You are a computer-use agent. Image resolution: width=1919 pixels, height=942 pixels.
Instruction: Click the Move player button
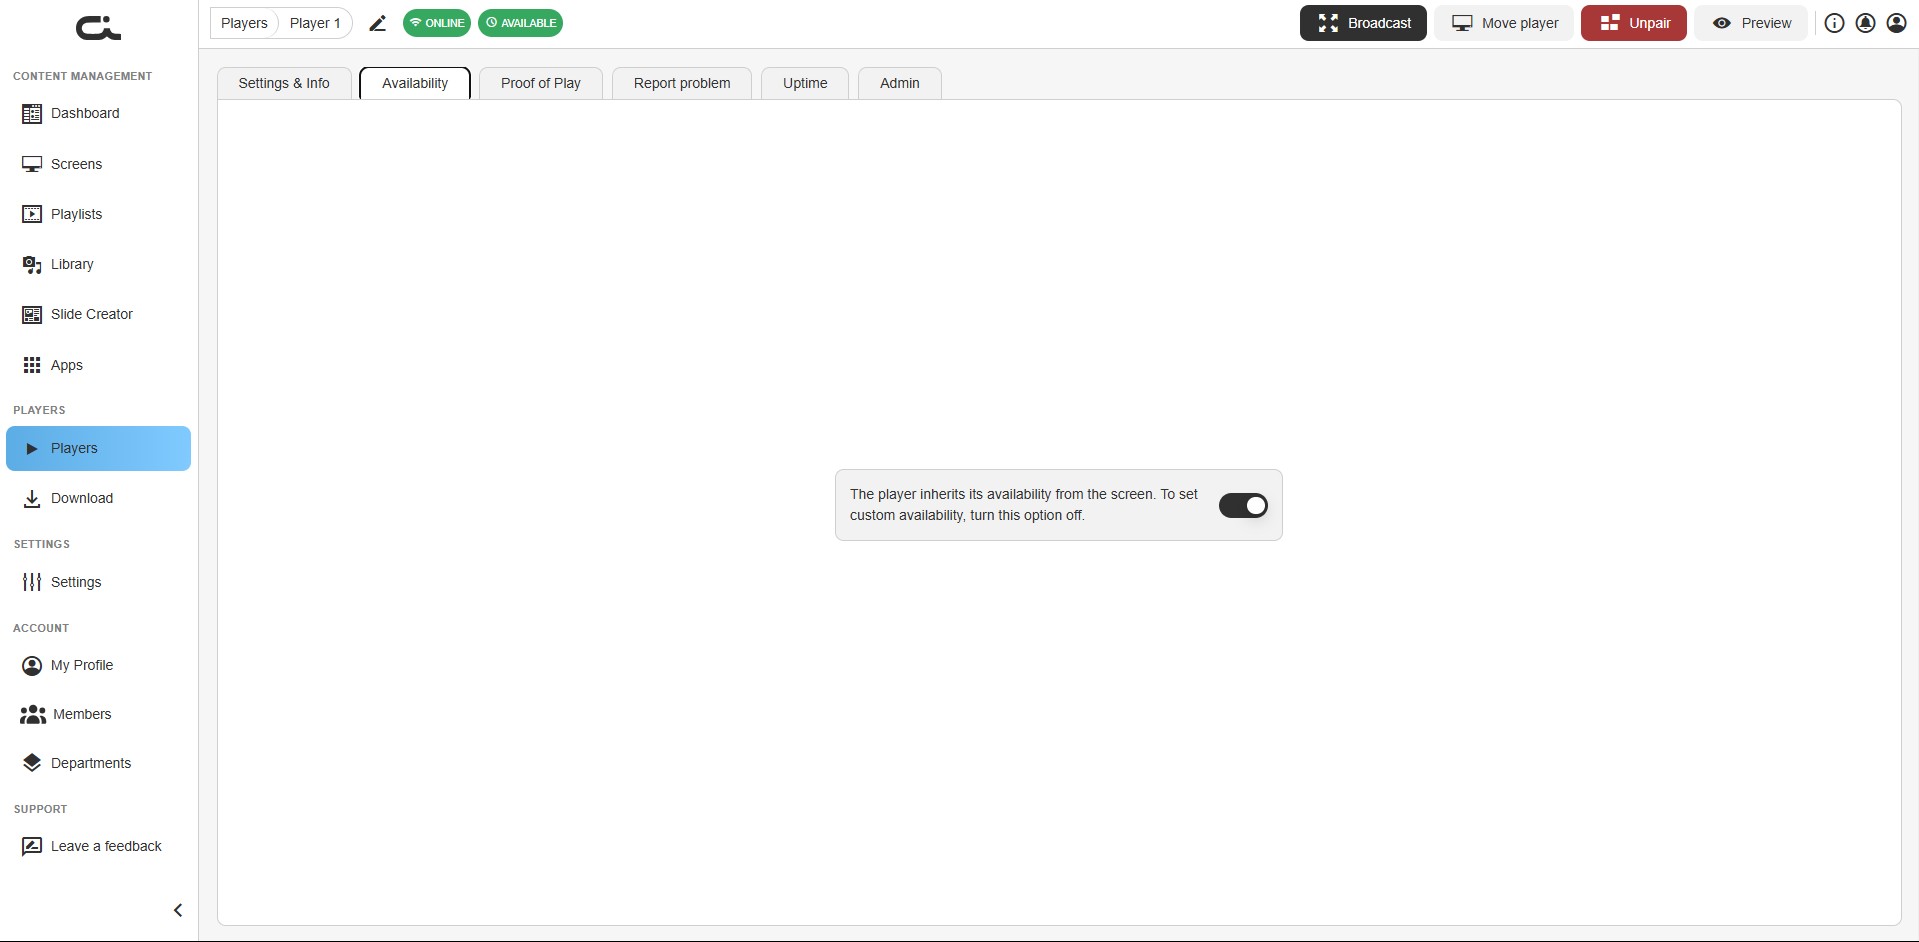1504,23
